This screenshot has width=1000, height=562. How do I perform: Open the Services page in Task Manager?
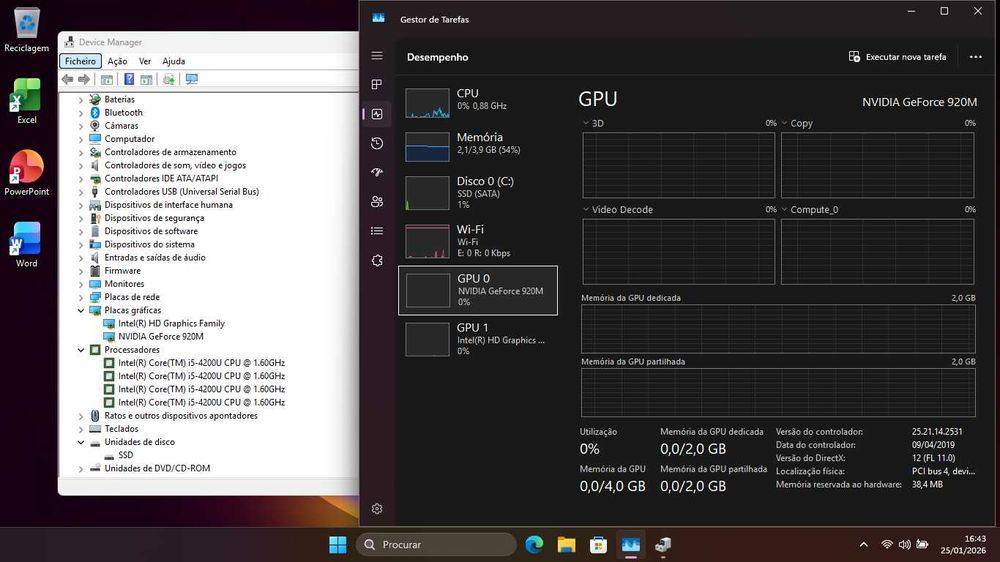377,260
